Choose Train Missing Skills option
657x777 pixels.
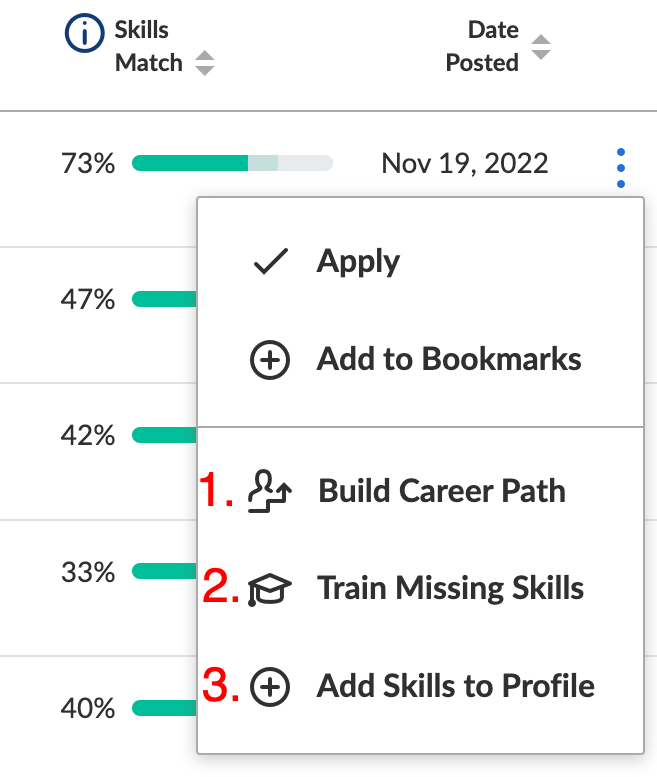[x=420, y=589]
